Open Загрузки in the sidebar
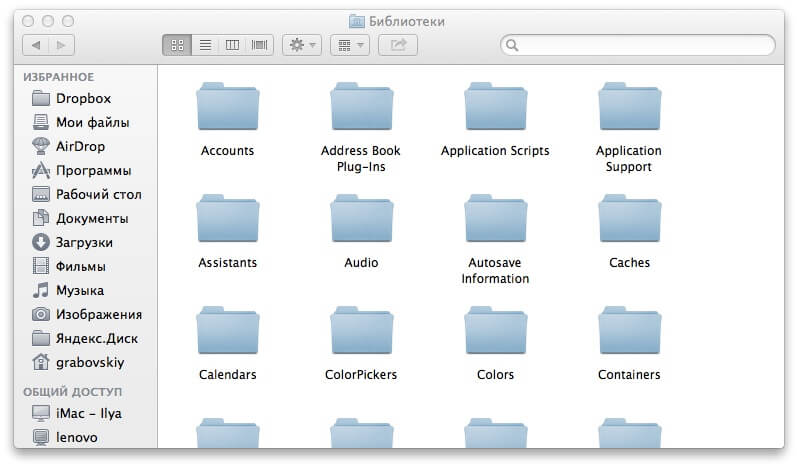 [72, 242]
